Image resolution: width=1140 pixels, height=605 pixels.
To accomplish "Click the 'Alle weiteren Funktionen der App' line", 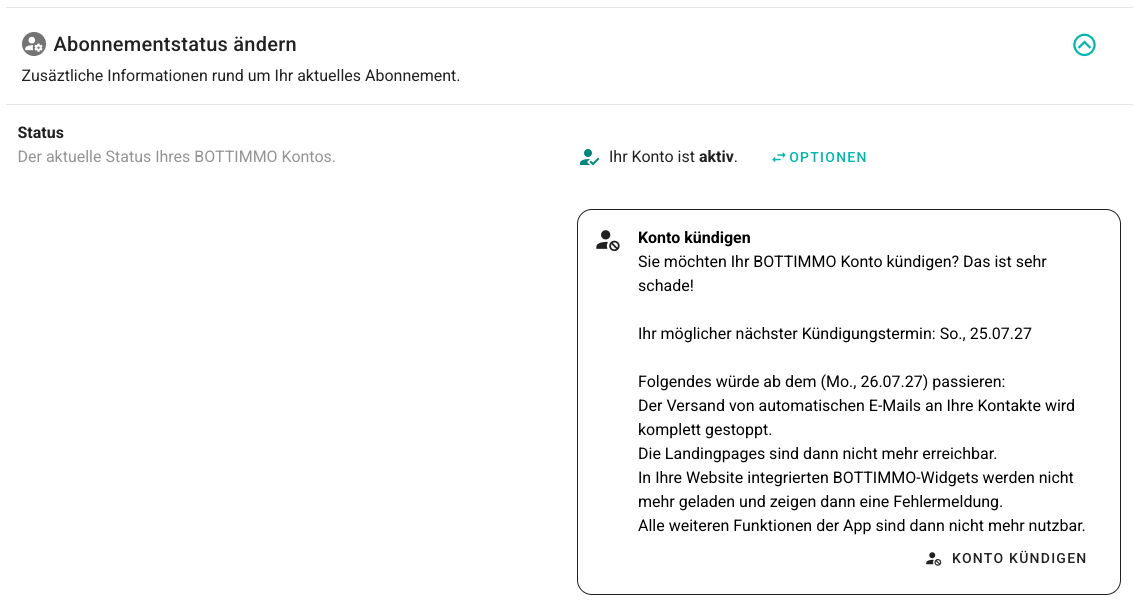I will point(861,525).
